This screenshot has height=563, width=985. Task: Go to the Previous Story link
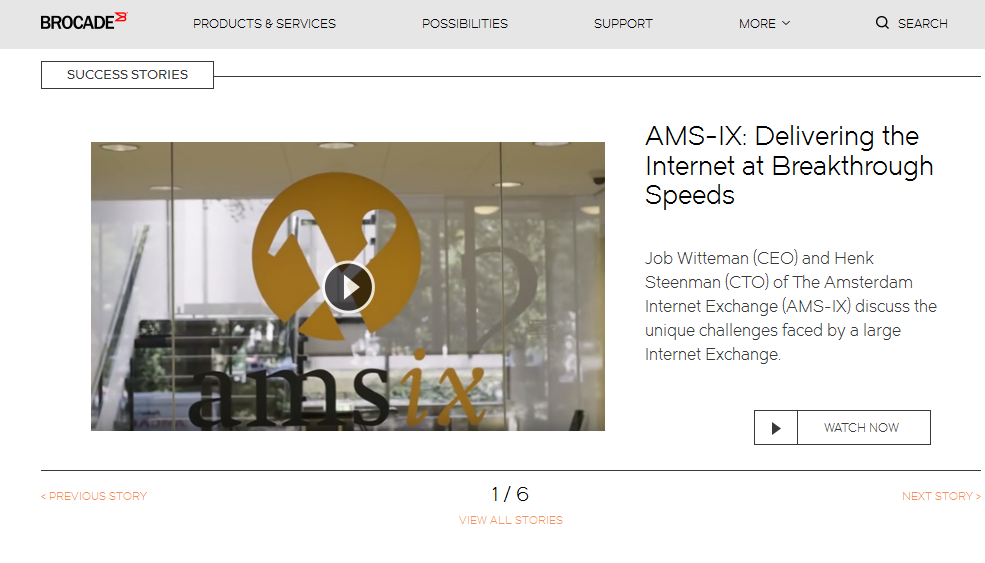tap(94, 496)
